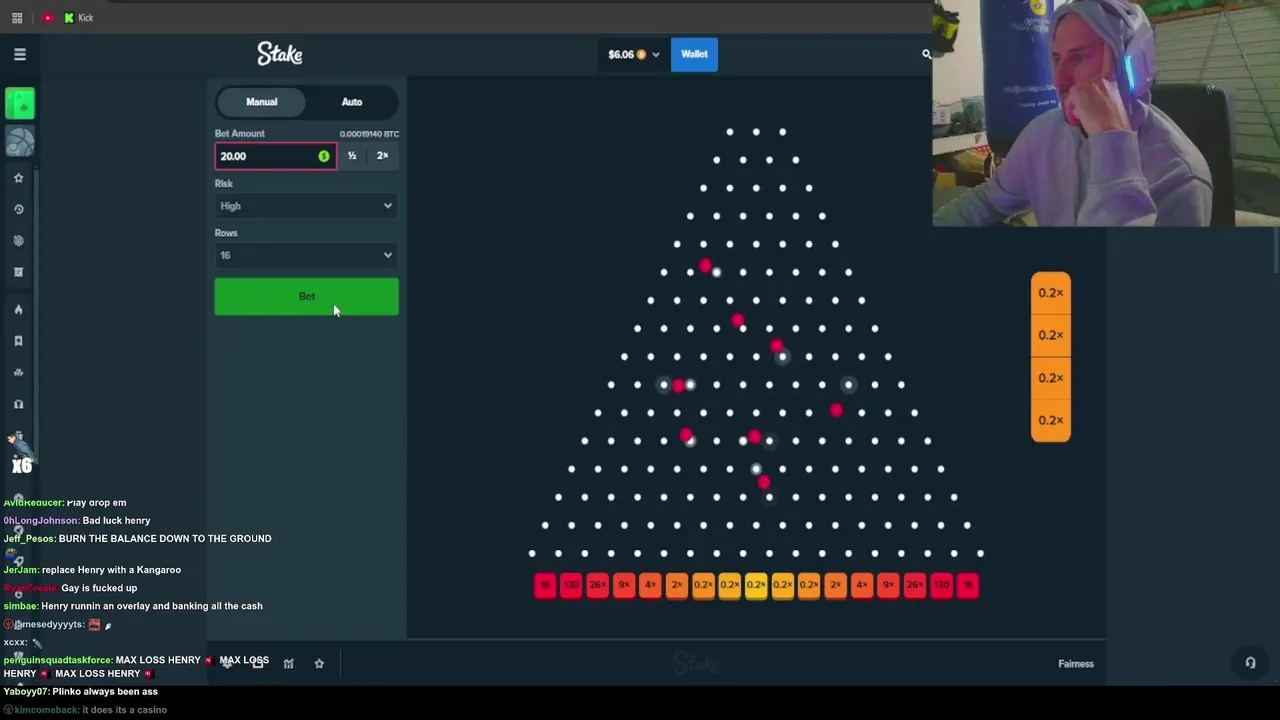Open My Bets receipt sidebar icon
1280x720 pixels.
pyautogui.click(x=18, y=272)
